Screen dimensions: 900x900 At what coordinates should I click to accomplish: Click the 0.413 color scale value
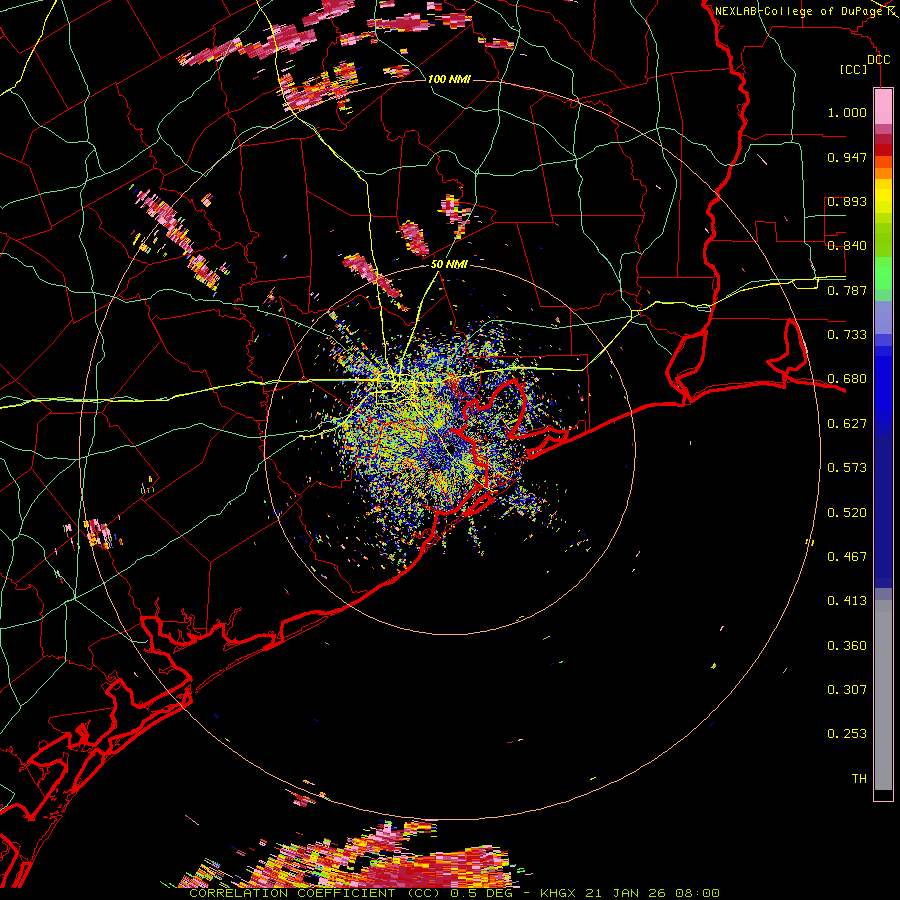pyautogui.click(x=847, y=601)
